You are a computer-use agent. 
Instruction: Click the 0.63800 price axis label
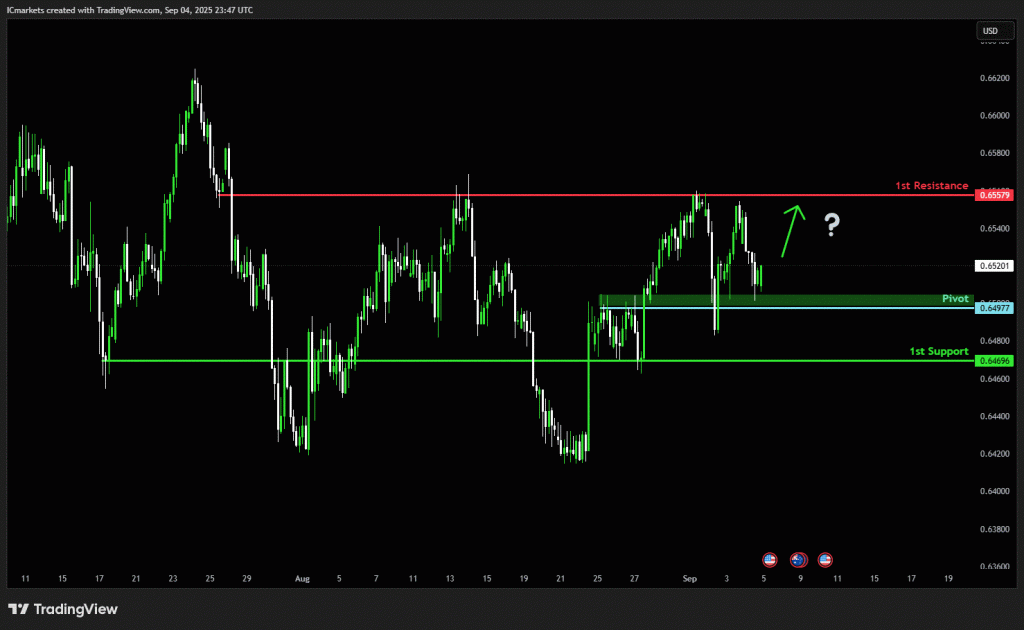[995, 529]
